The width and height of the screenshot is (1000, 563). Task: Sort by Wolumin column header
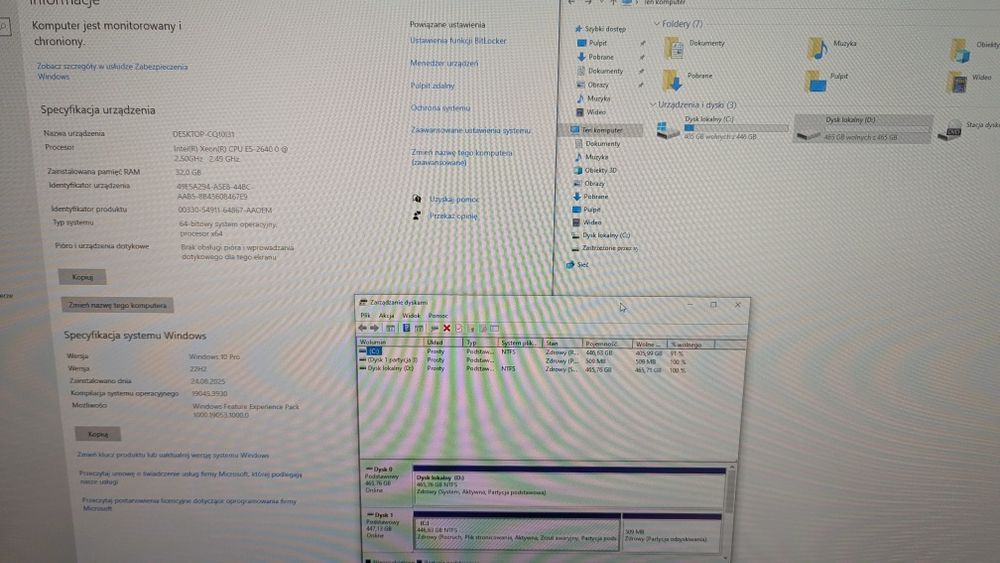pyautogui.click(x=390, y=342)
